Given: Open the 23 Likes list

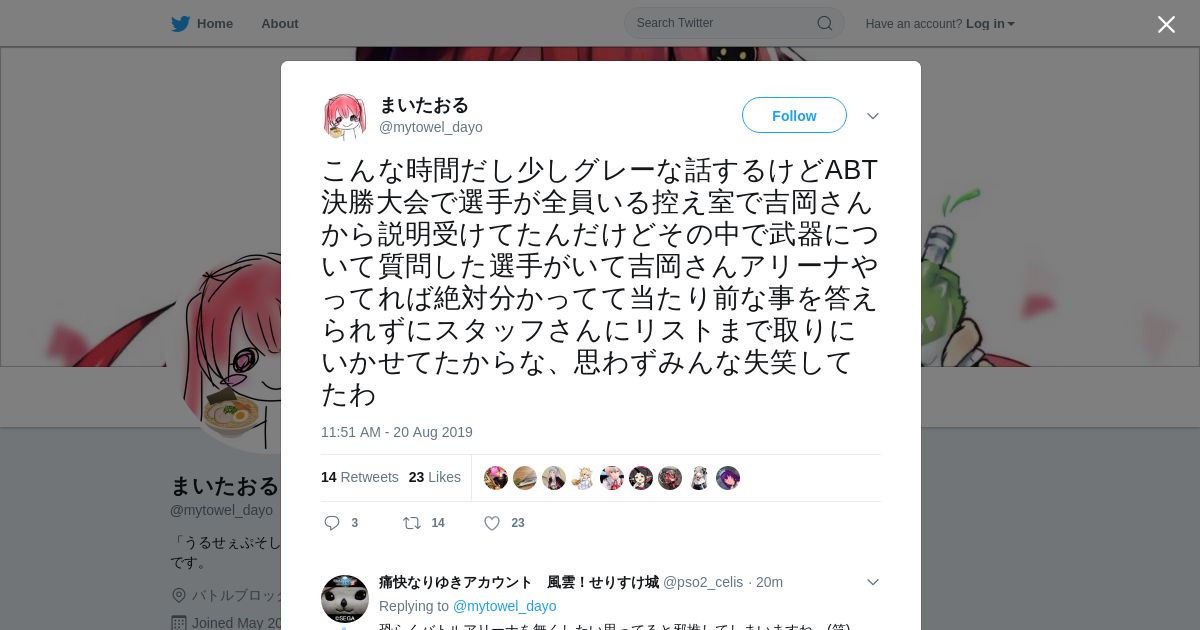Looking at the screenshot, I should tap(435, 477).
